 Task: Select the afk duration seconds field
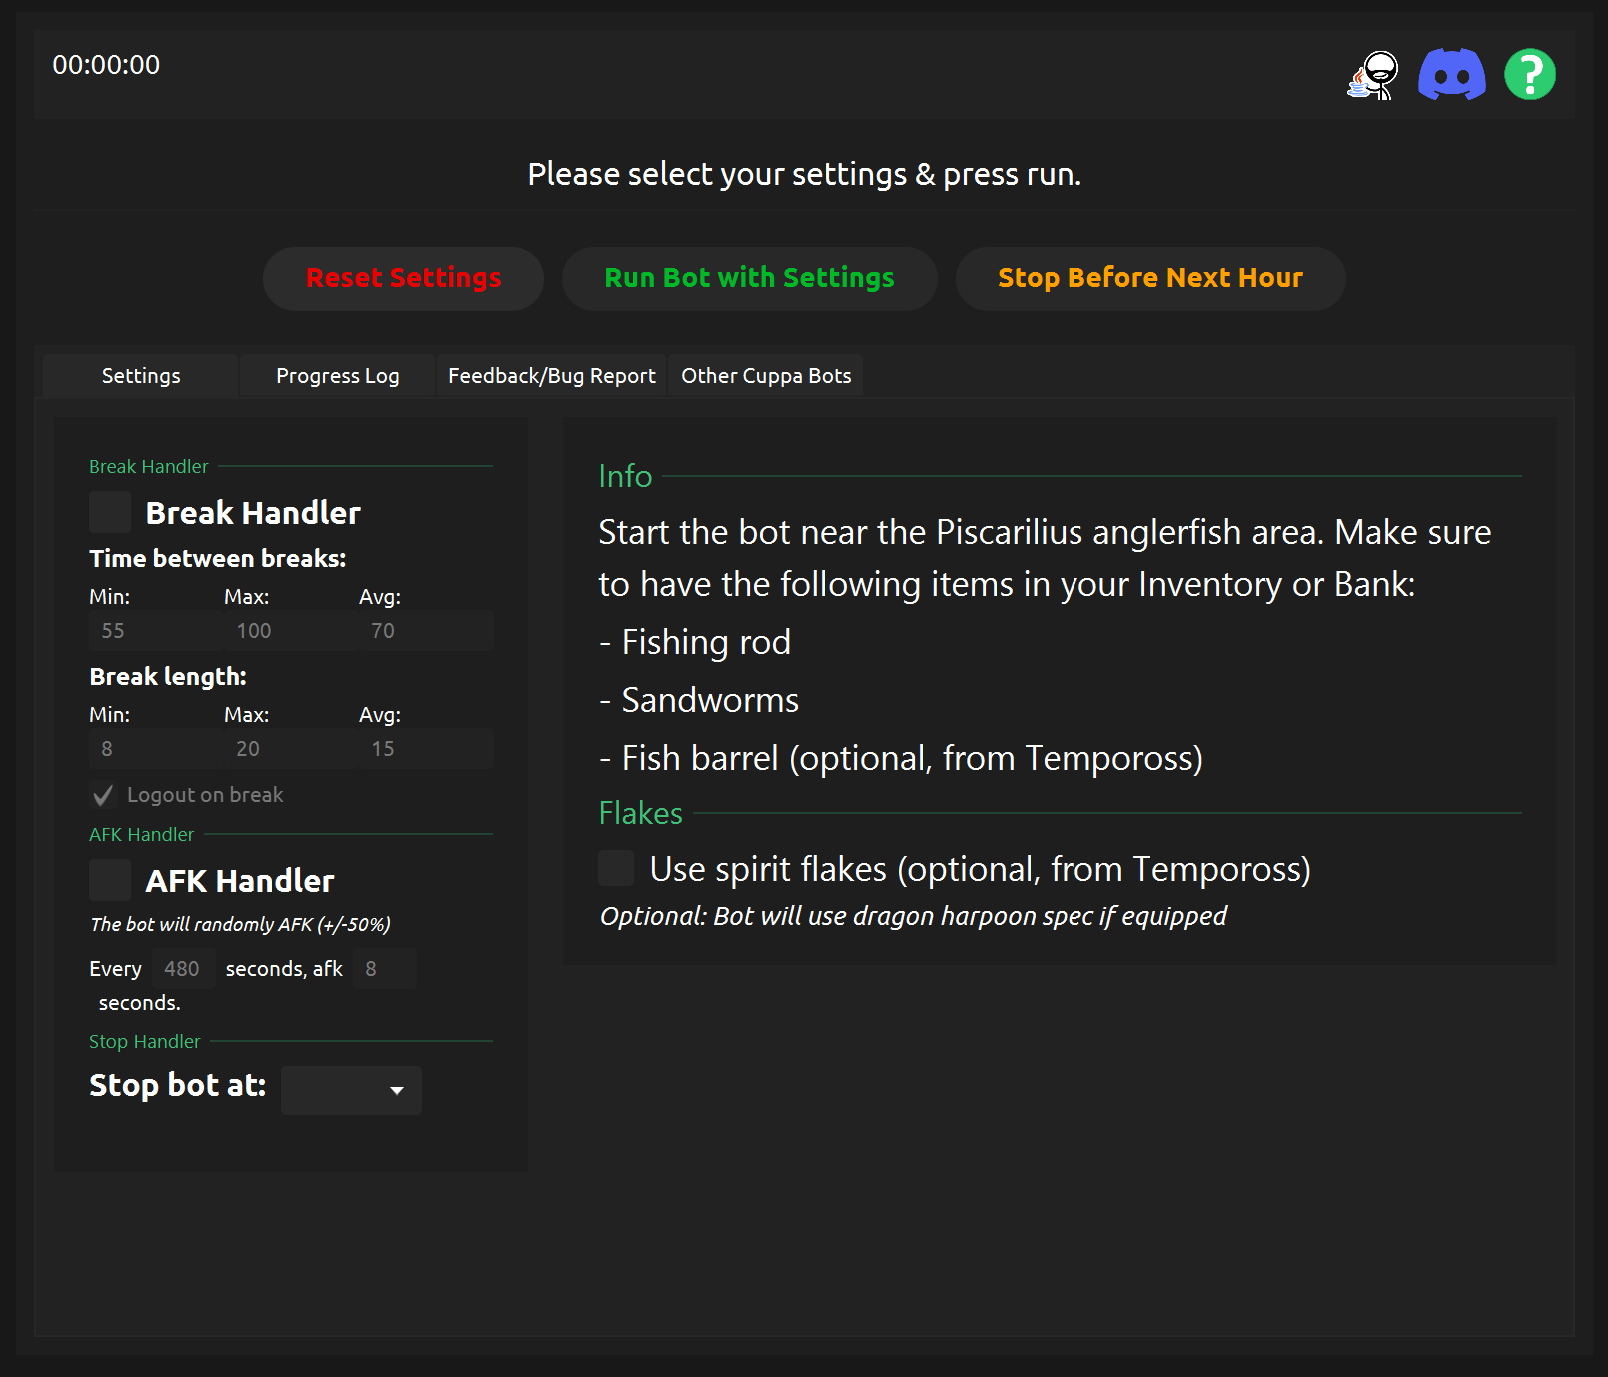[385, 969]
